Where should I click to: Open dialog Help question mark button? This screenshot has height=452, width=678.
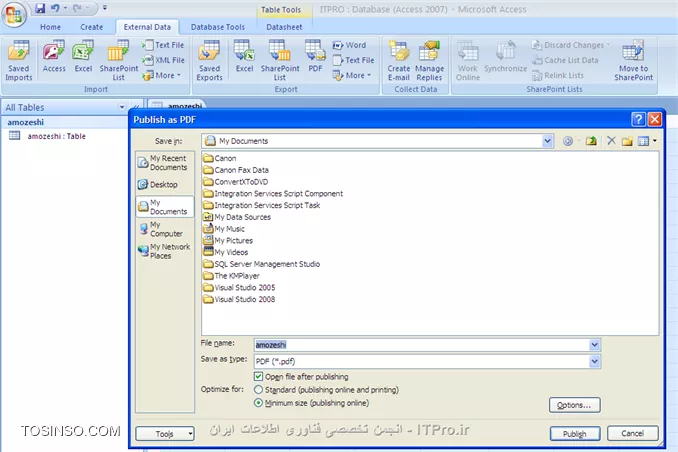click(x=638, y=119)
